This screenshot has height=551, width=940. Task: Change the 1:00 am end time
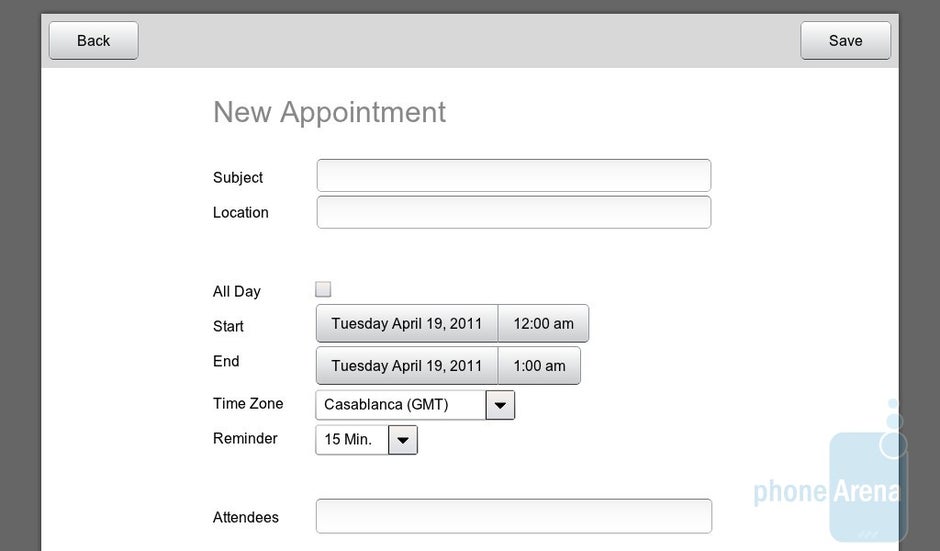(539, 366)
